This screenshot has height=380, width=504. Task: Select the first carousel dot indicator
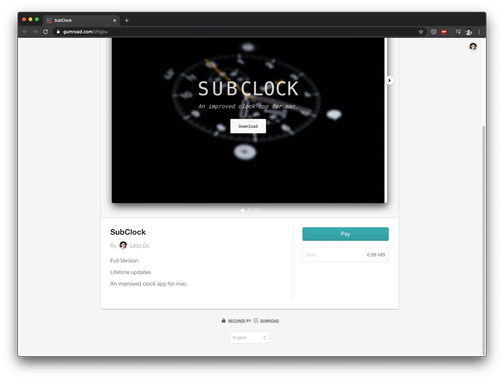click(x=243, y=210)
